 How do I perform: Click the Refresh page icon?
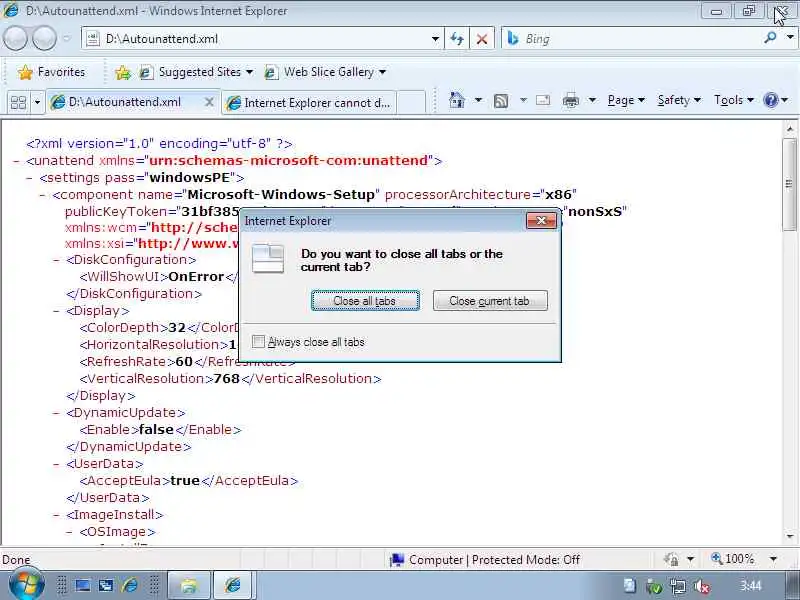click(x=457, y=39)
